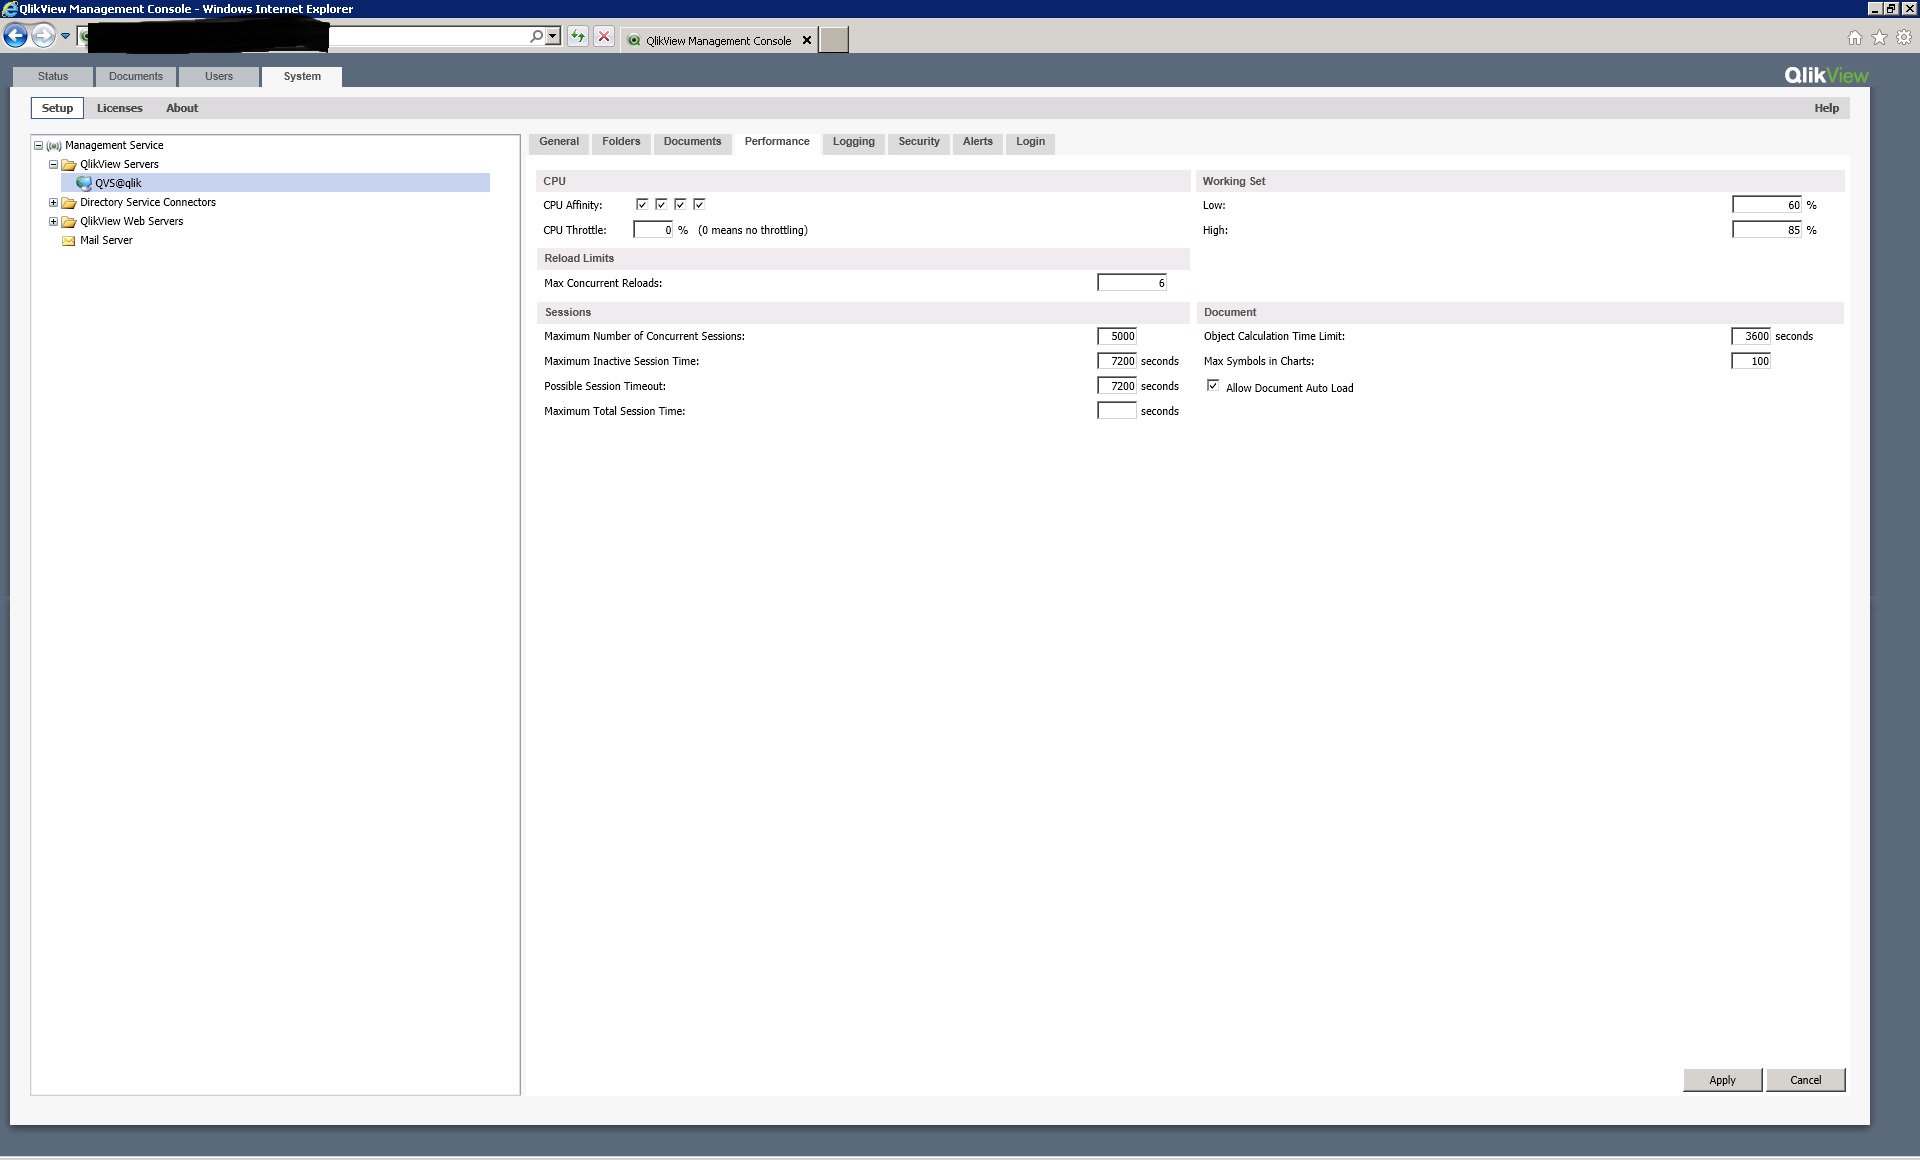1920x1160 pixels.
Task: Click the Maximum Inactive Session Time field
Action: click(x=1117, y=361)
